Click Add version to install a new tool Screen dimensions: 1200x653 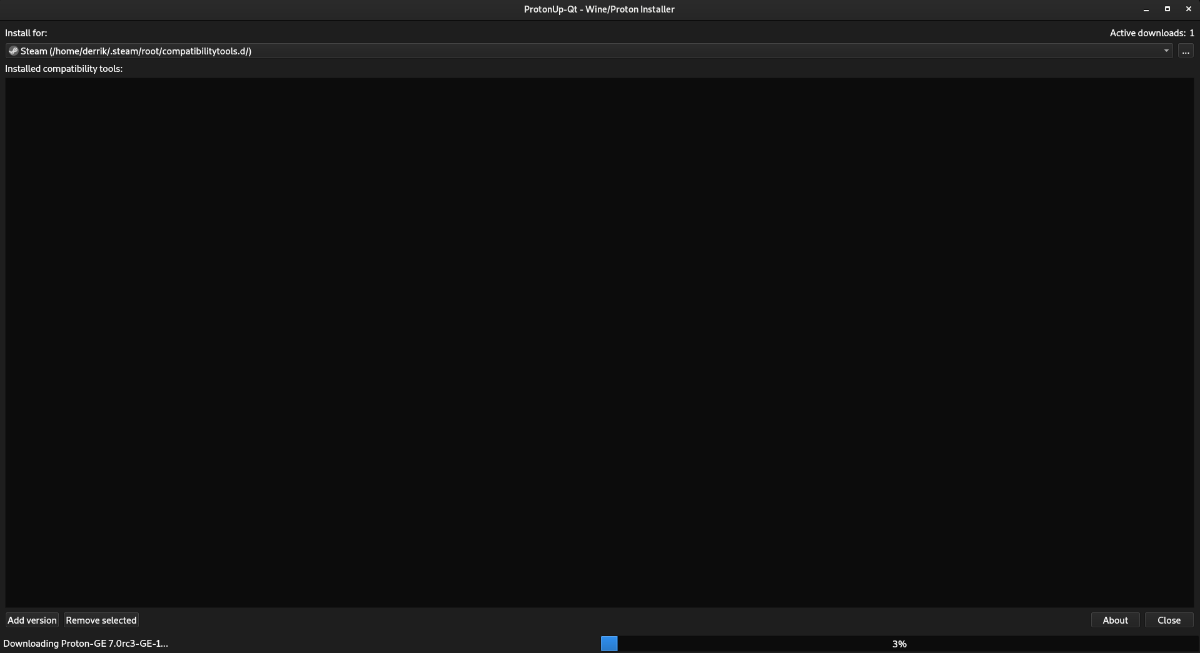pos(31,620)
